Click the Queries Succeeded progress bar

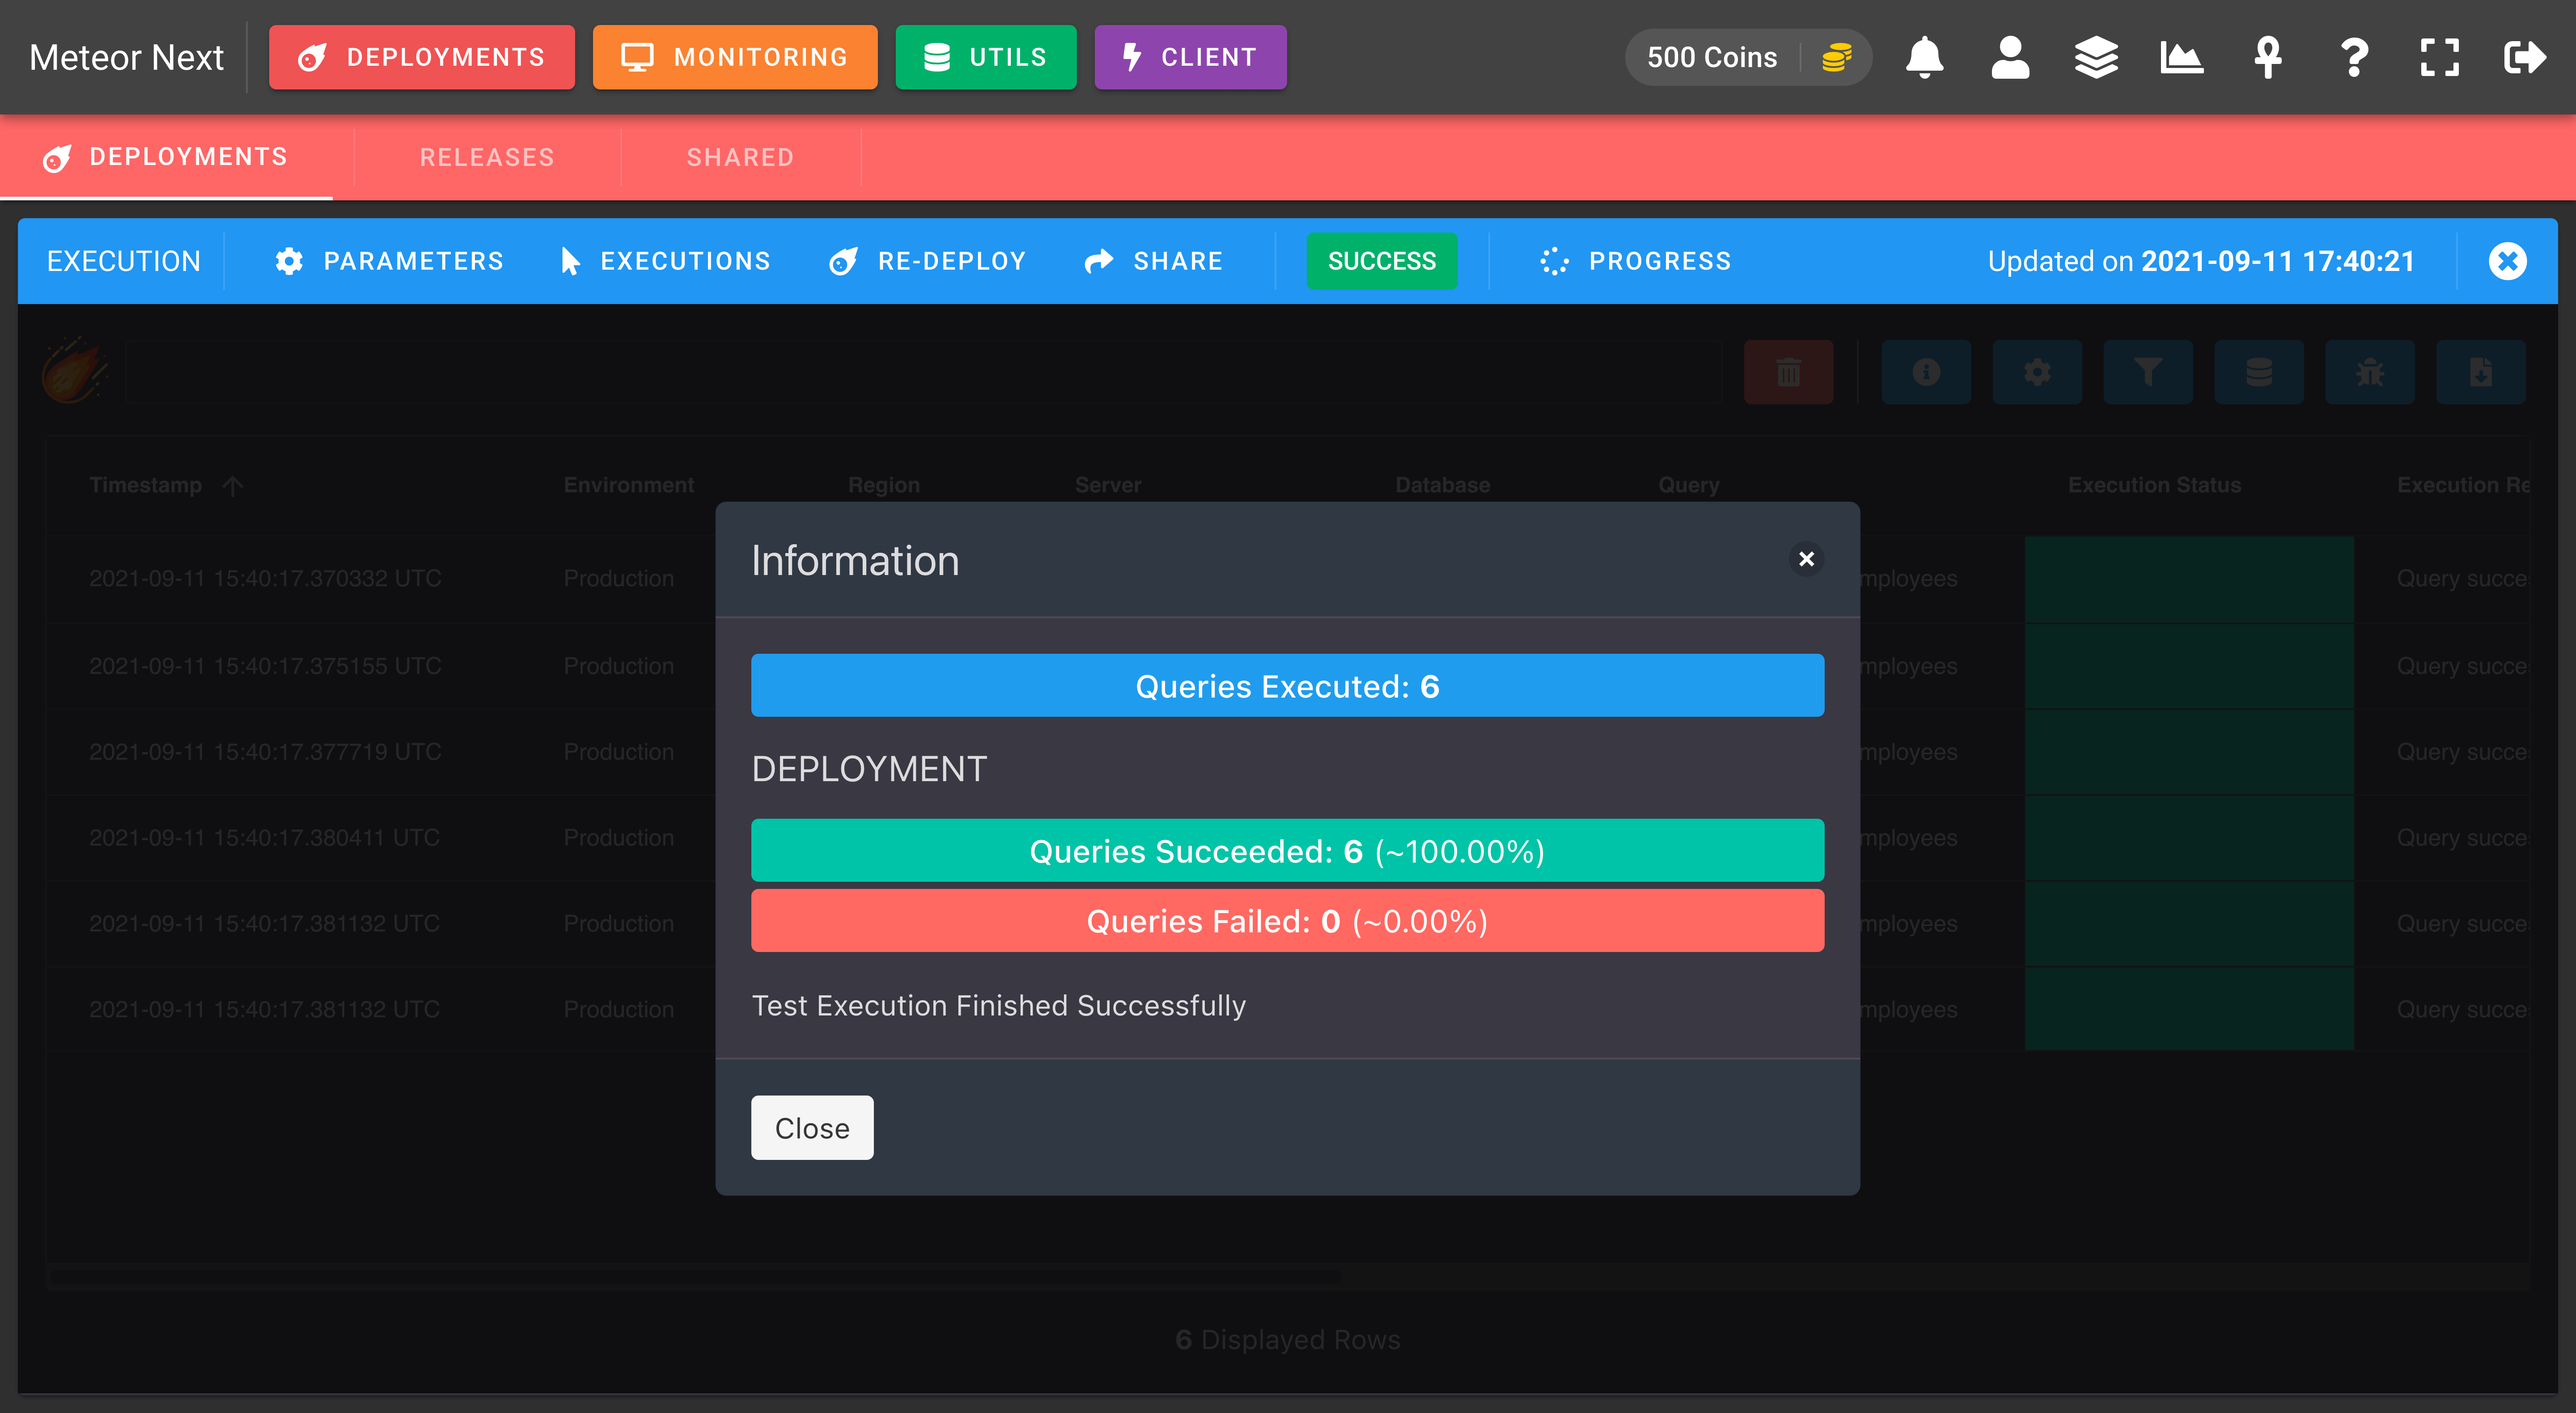pyautogui.click(x=1287, y=850)
